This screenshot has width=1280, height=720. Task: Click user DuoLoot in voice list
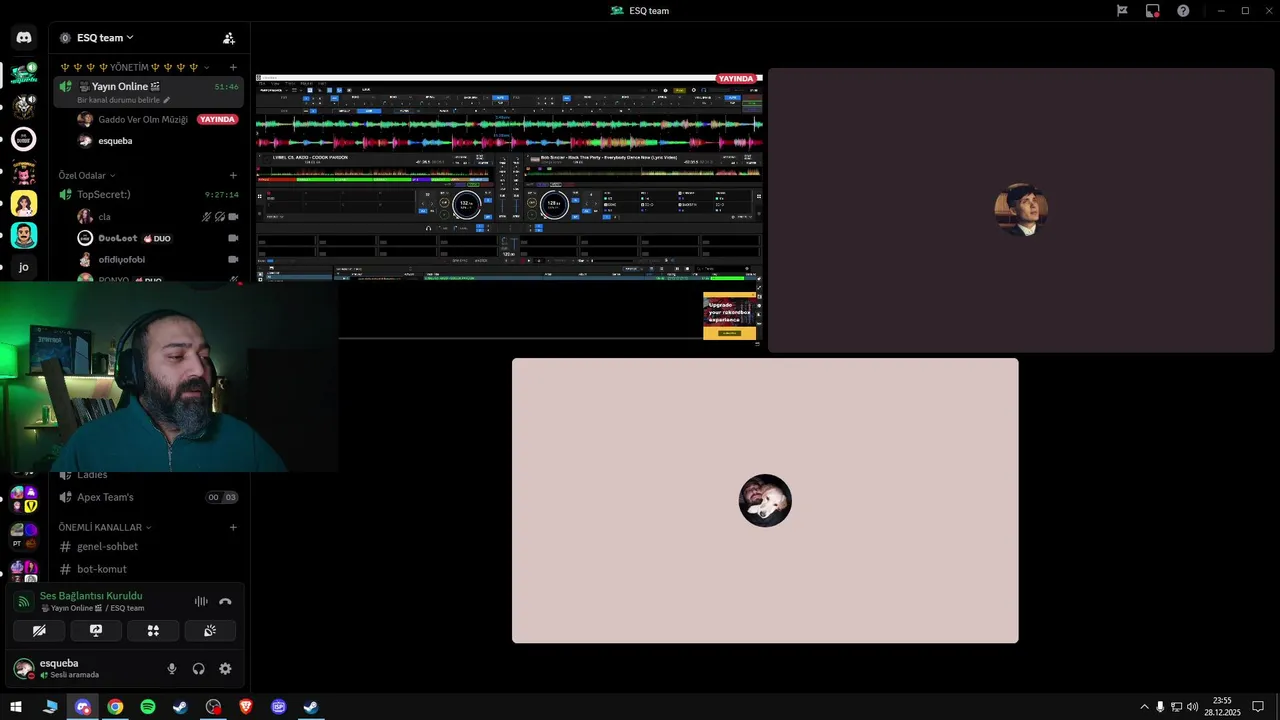117,238
